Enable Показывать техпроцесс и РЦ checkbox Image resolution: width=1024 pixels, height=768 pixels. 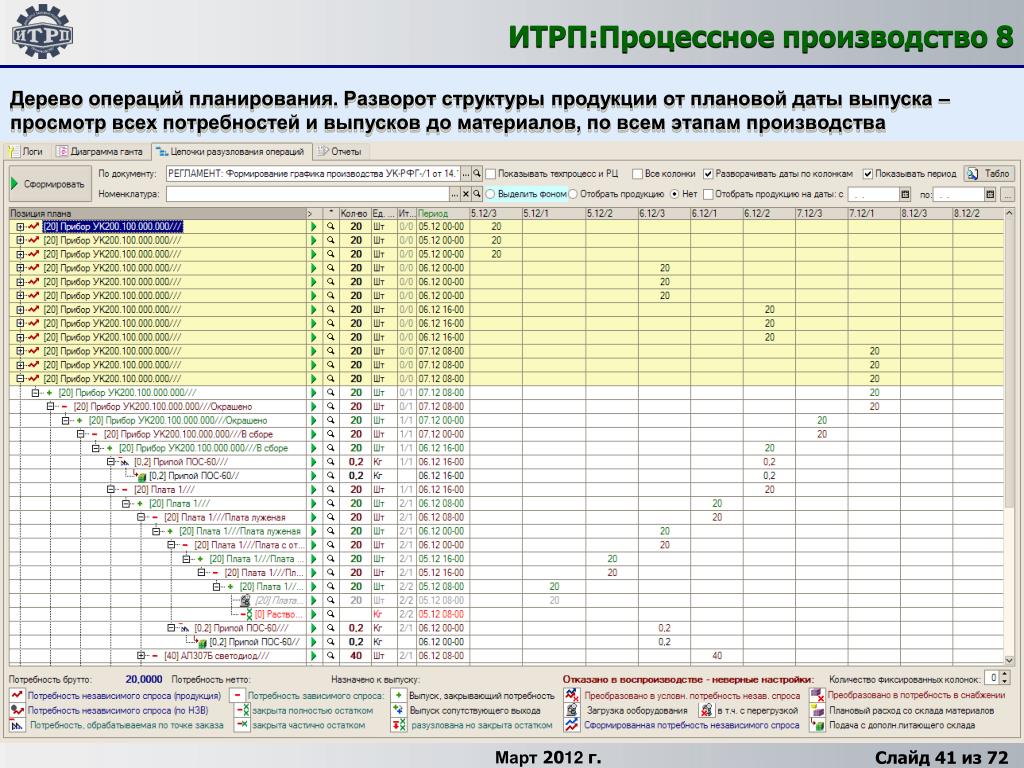(x=492, y=174)
